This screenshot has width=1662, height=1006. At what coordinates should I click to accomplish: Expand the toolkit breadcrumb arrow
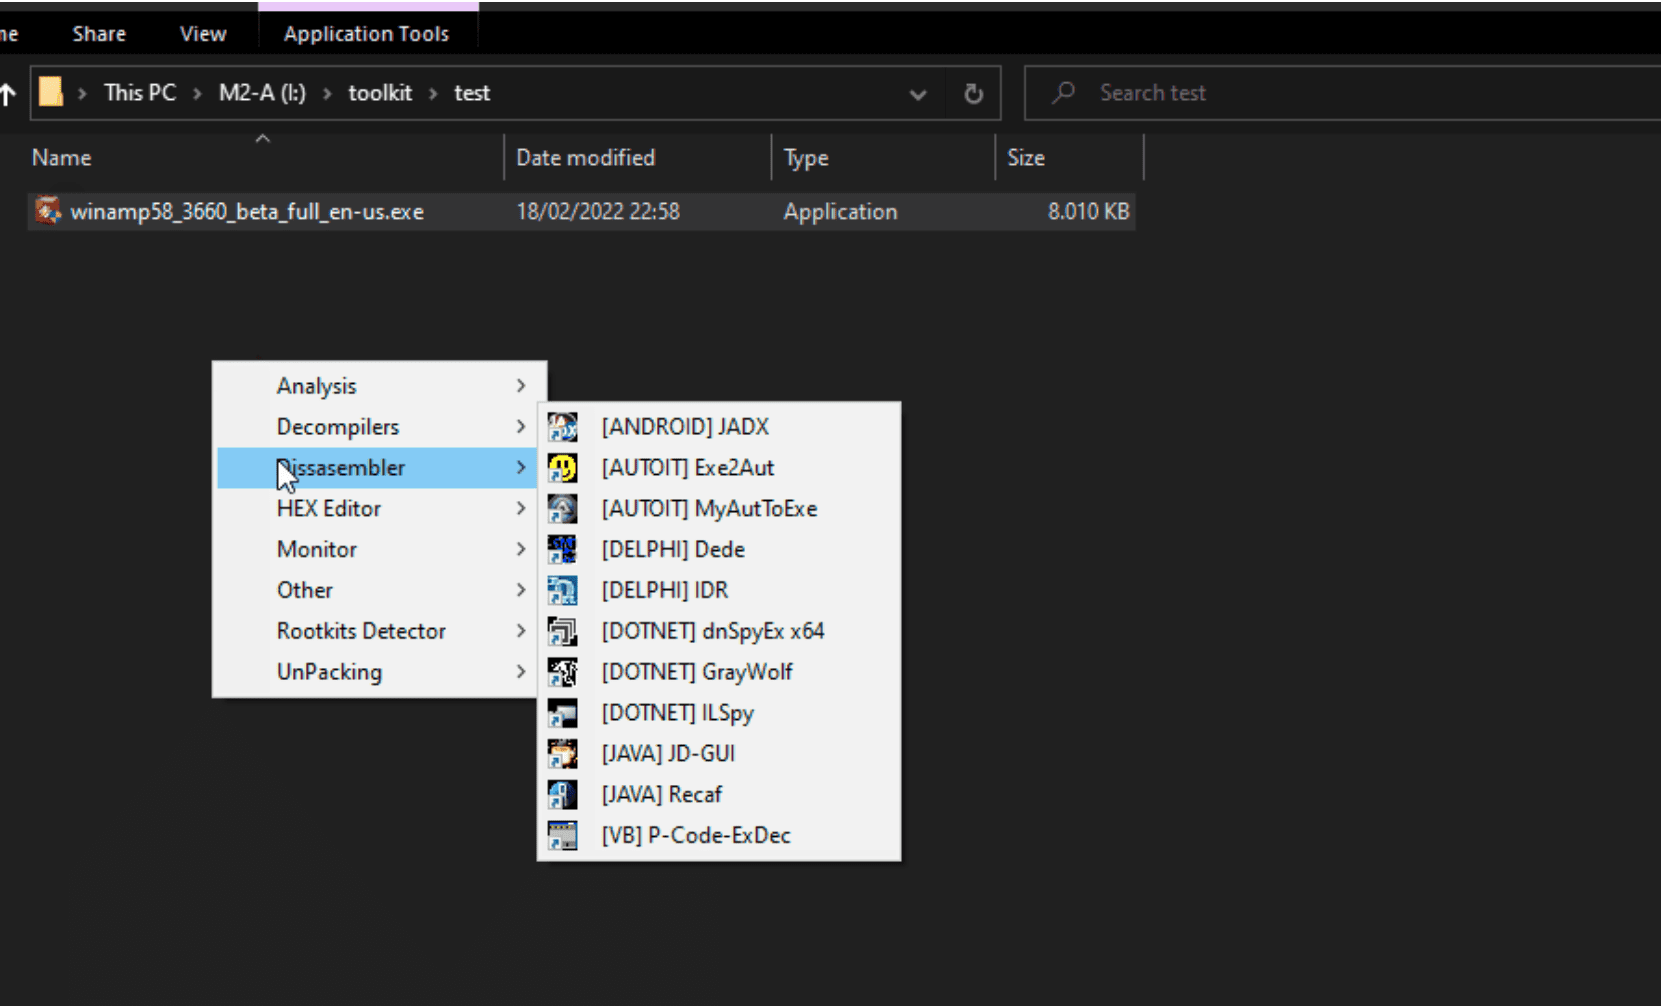433,93
